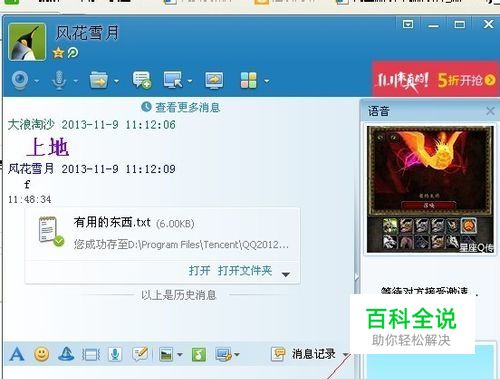500x379 pixels.
Task: Click the screen sharing monitor icon
Action: click(214, 80)
